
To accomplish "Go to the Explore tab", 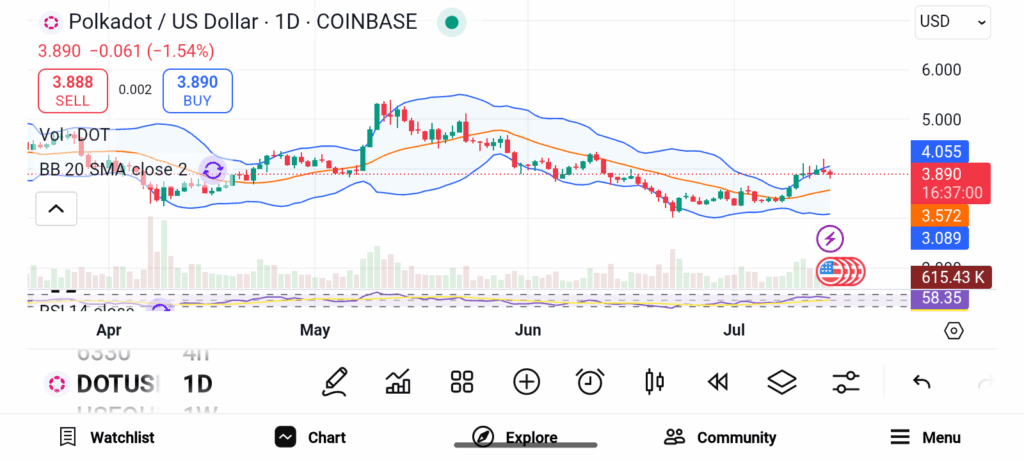I will pos(515,437).
